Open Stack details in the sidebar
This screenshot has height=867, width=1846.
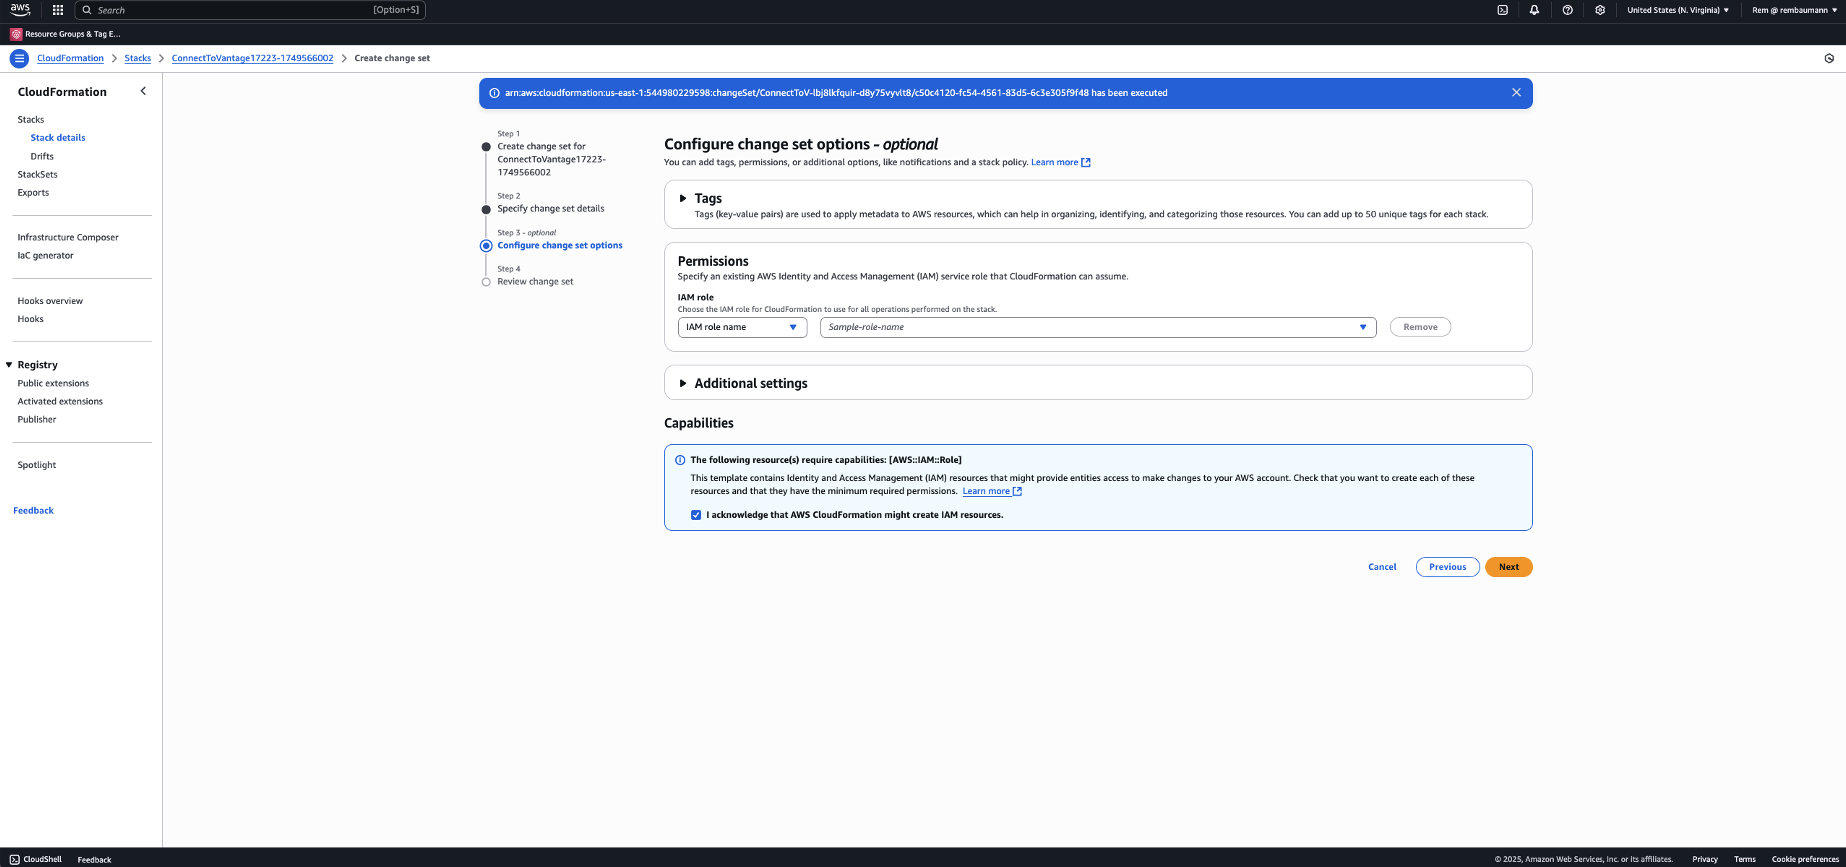coord(58,138)
